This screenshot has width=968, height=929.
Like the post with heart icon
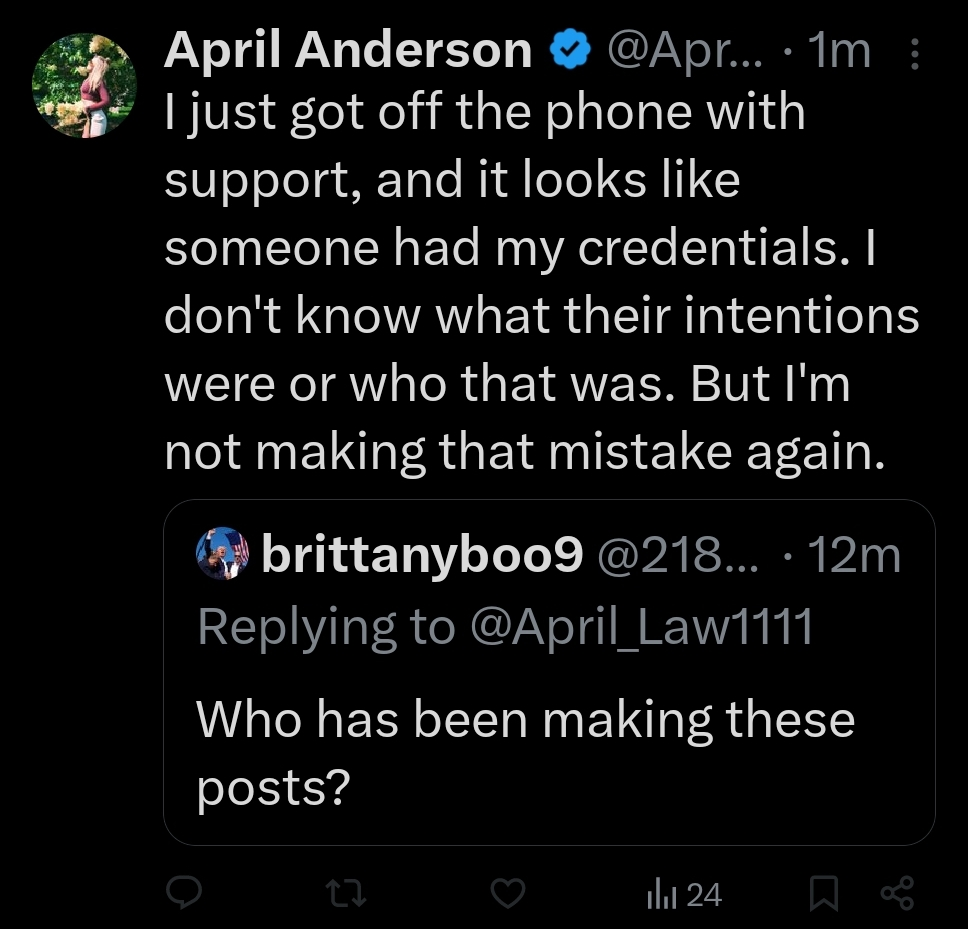coord(508,894)
